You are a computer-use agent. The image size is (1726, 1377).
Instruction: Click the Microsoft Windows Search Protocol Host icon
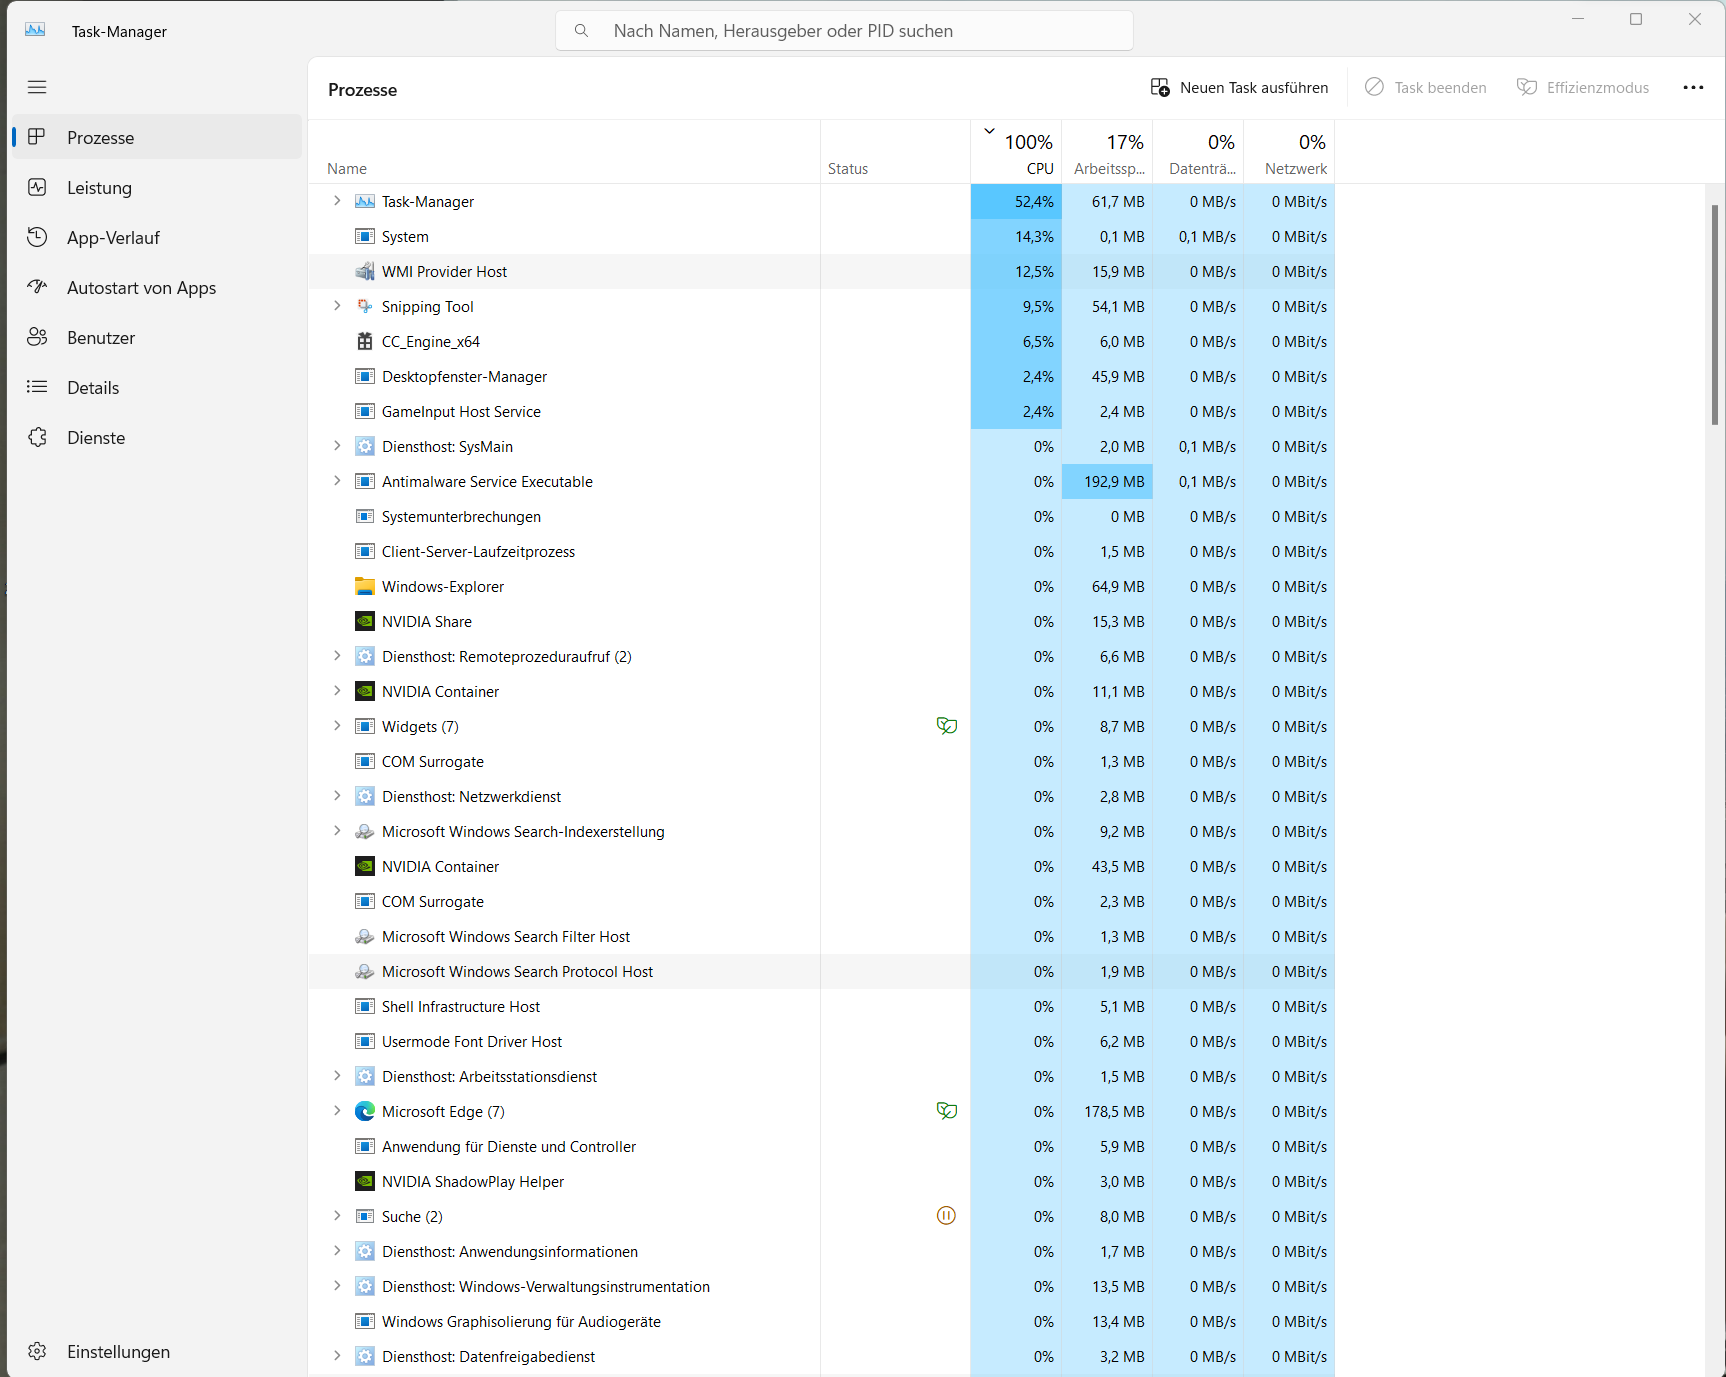point(365,971)
